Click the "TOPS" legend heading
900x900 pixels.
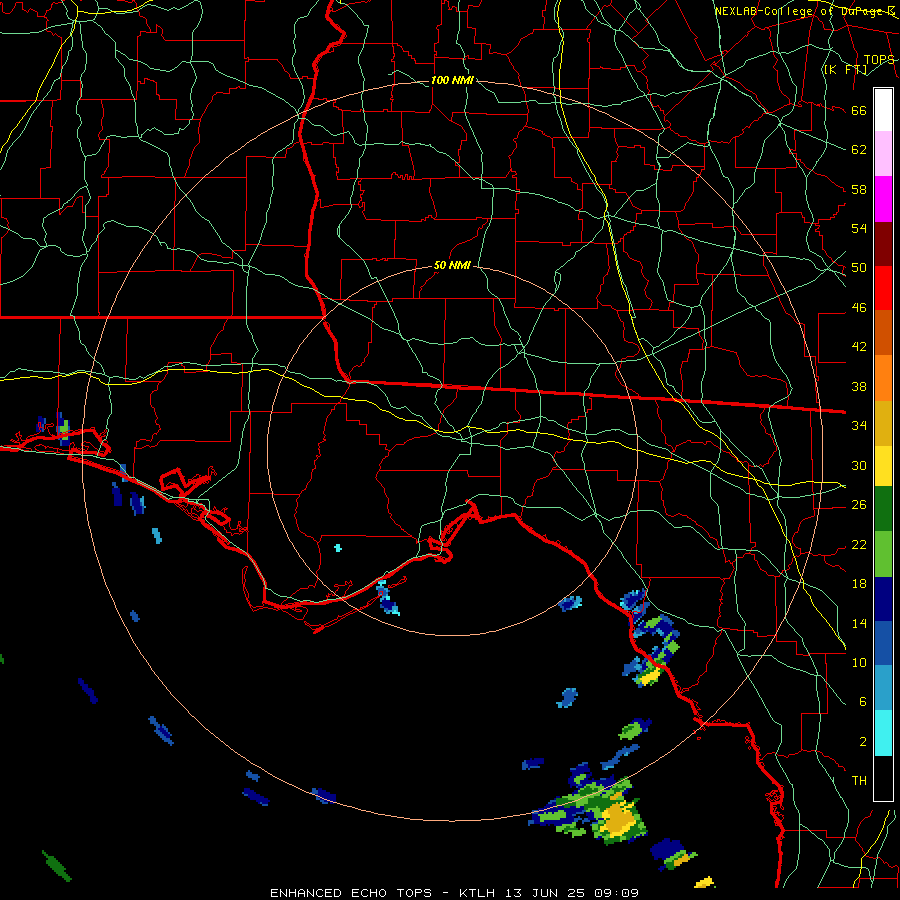(x=879, y=60)
